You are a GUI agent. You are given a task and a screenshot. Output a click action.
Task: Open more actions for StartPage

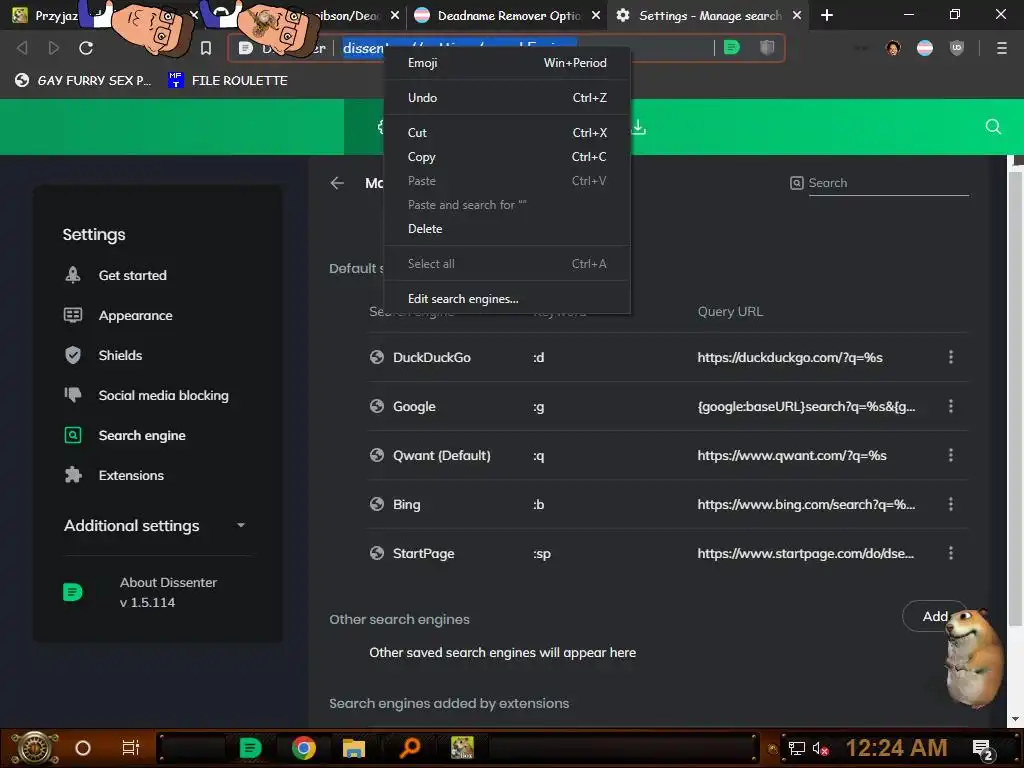[951, 553]
